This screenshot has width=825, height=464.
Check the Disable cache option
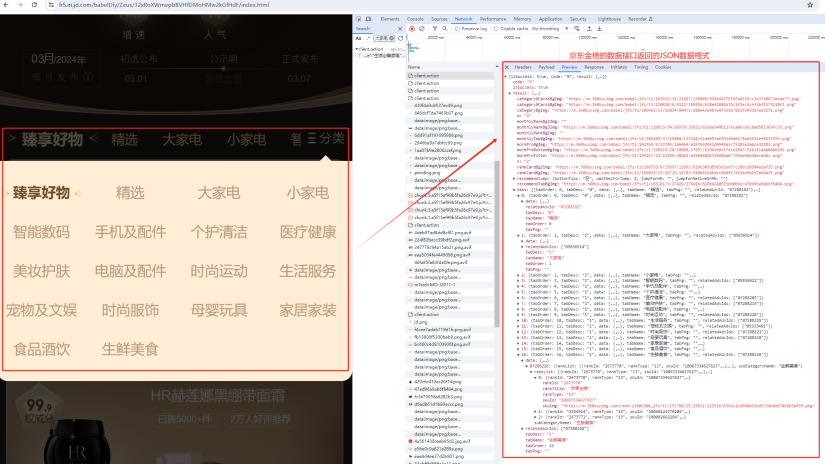(497, 29)
